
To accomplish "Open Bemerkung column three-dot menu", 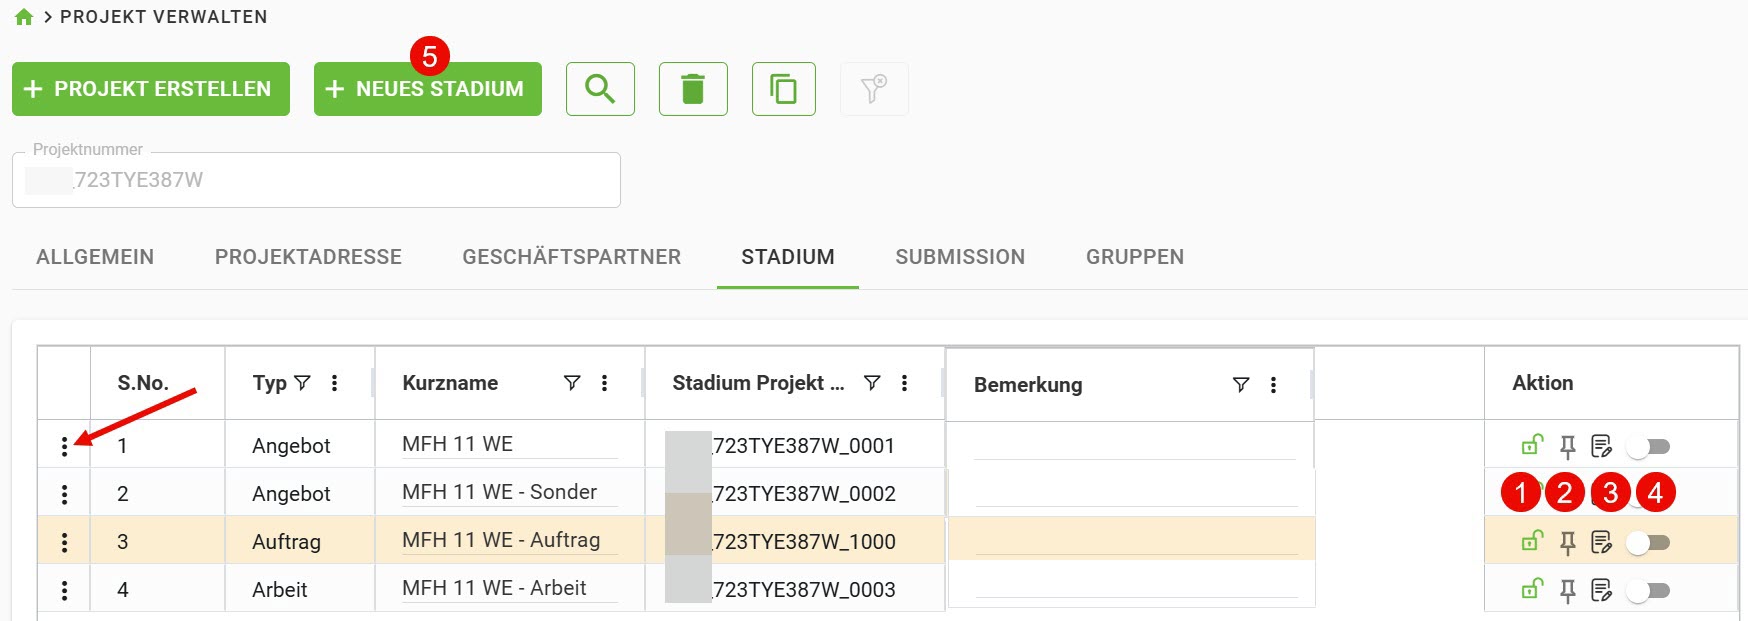I will [1273, 385].
